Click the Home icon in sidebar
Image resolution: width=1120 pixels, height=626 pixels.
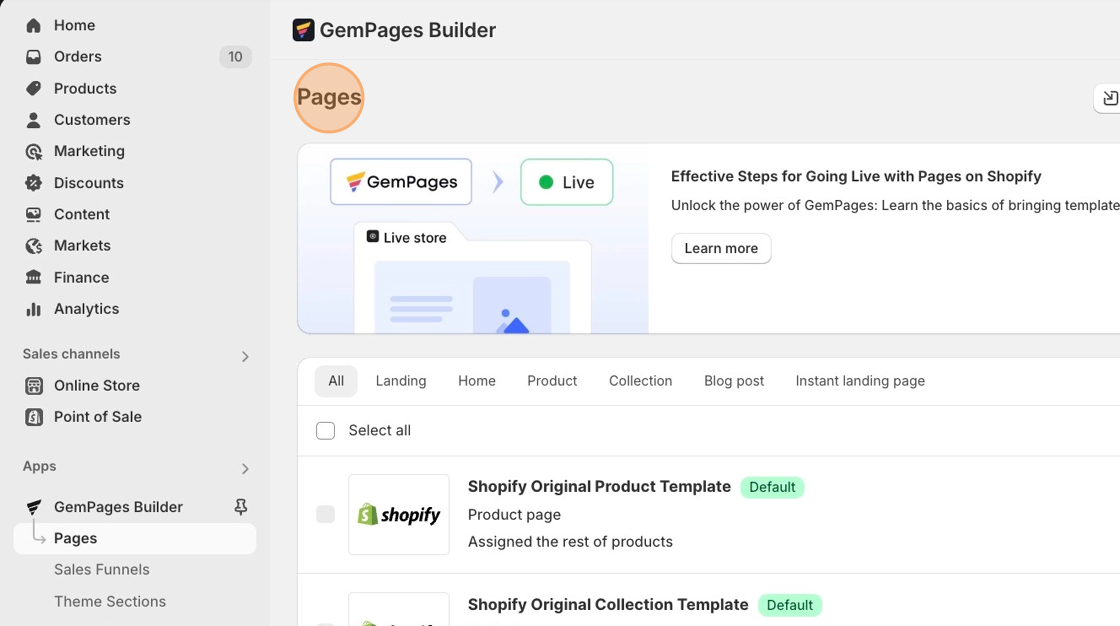34,25
